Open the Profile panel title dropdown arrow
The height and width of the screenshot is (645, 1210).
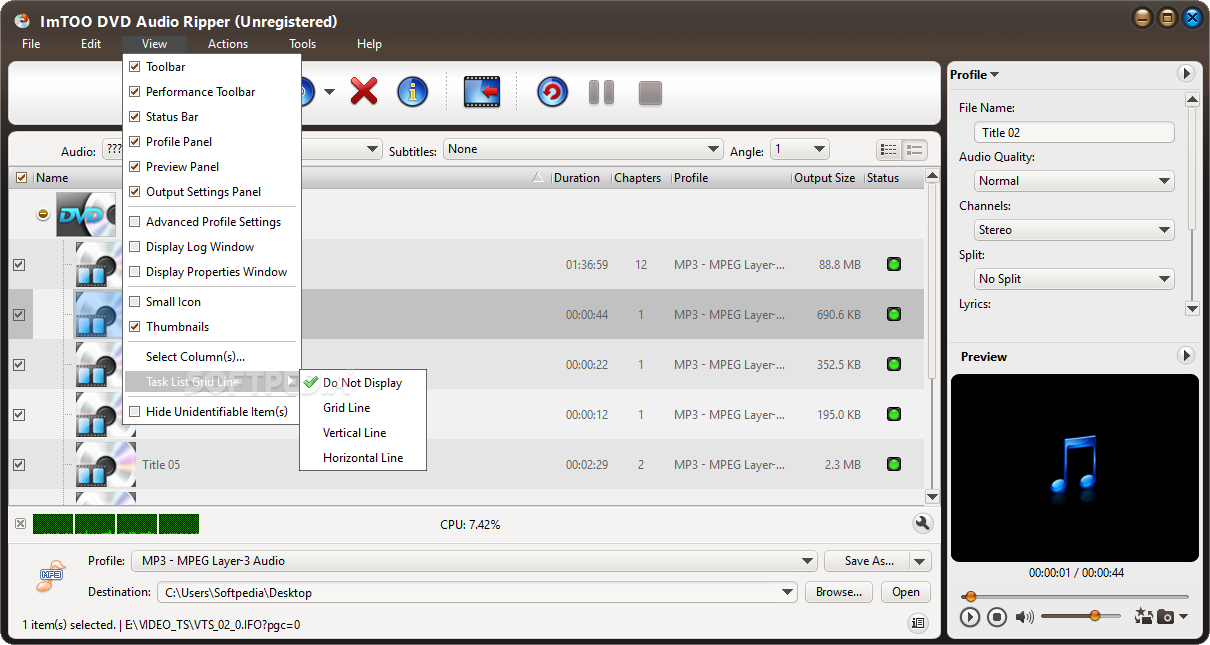[x=994, y=75]
